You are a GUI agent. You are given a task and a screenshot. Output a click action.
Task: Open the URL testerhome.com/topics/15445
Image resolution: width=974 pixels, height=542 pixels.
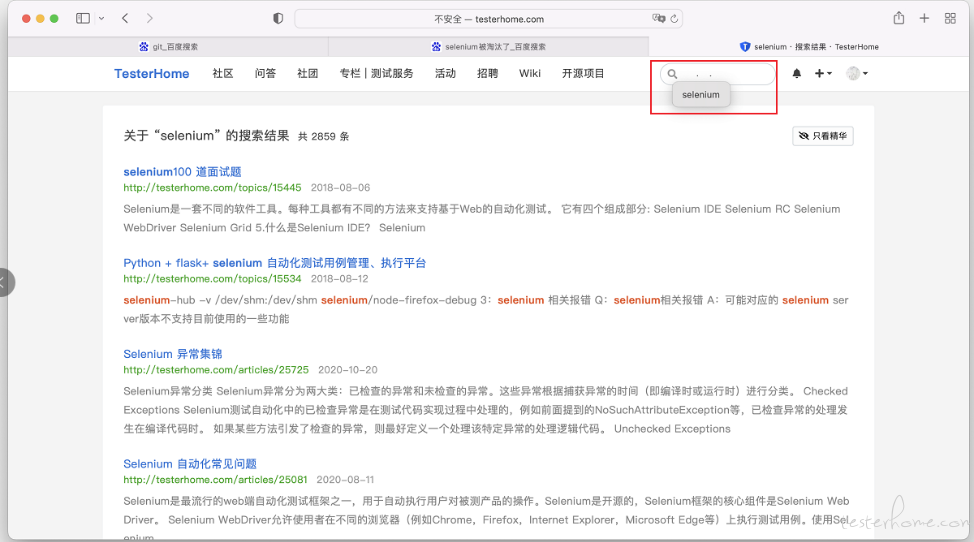(x=212, y=187)
